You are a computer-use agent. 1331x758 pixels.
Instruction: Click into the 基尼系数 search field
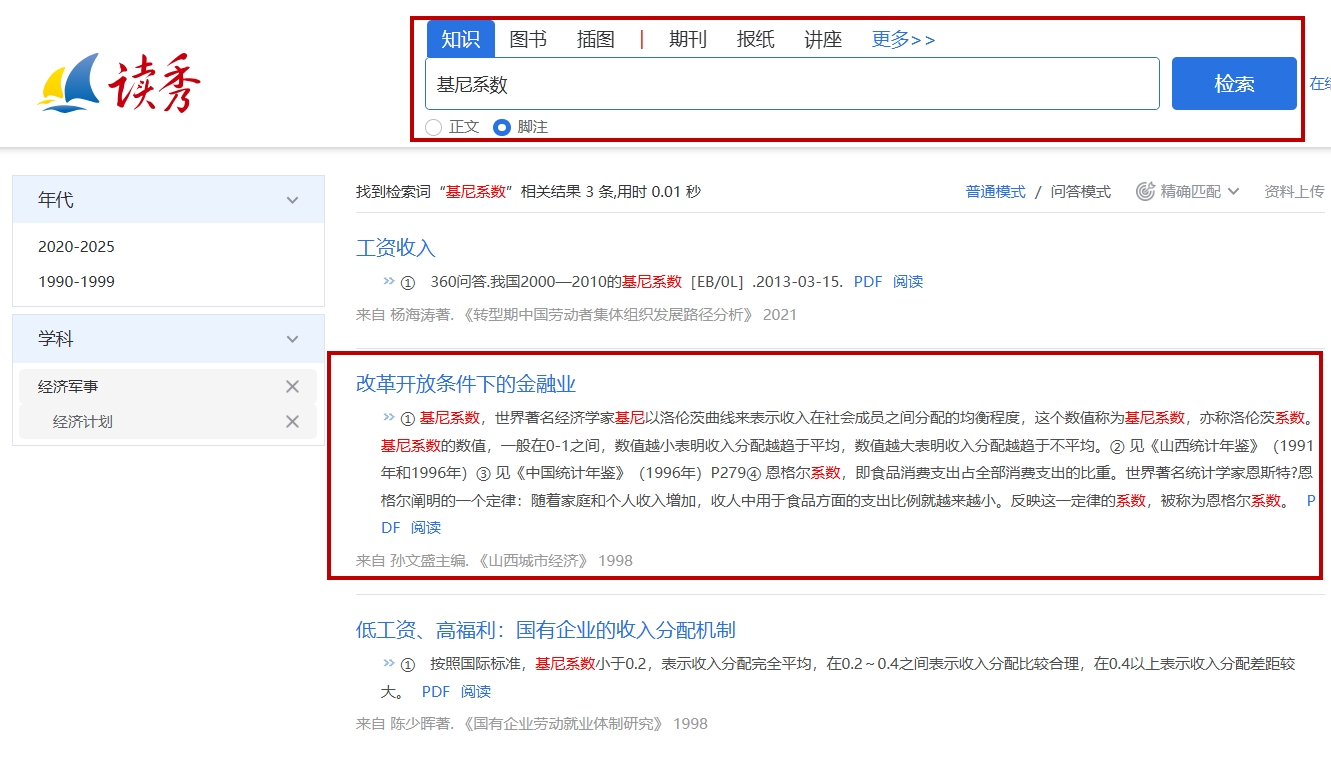[790, 84]
